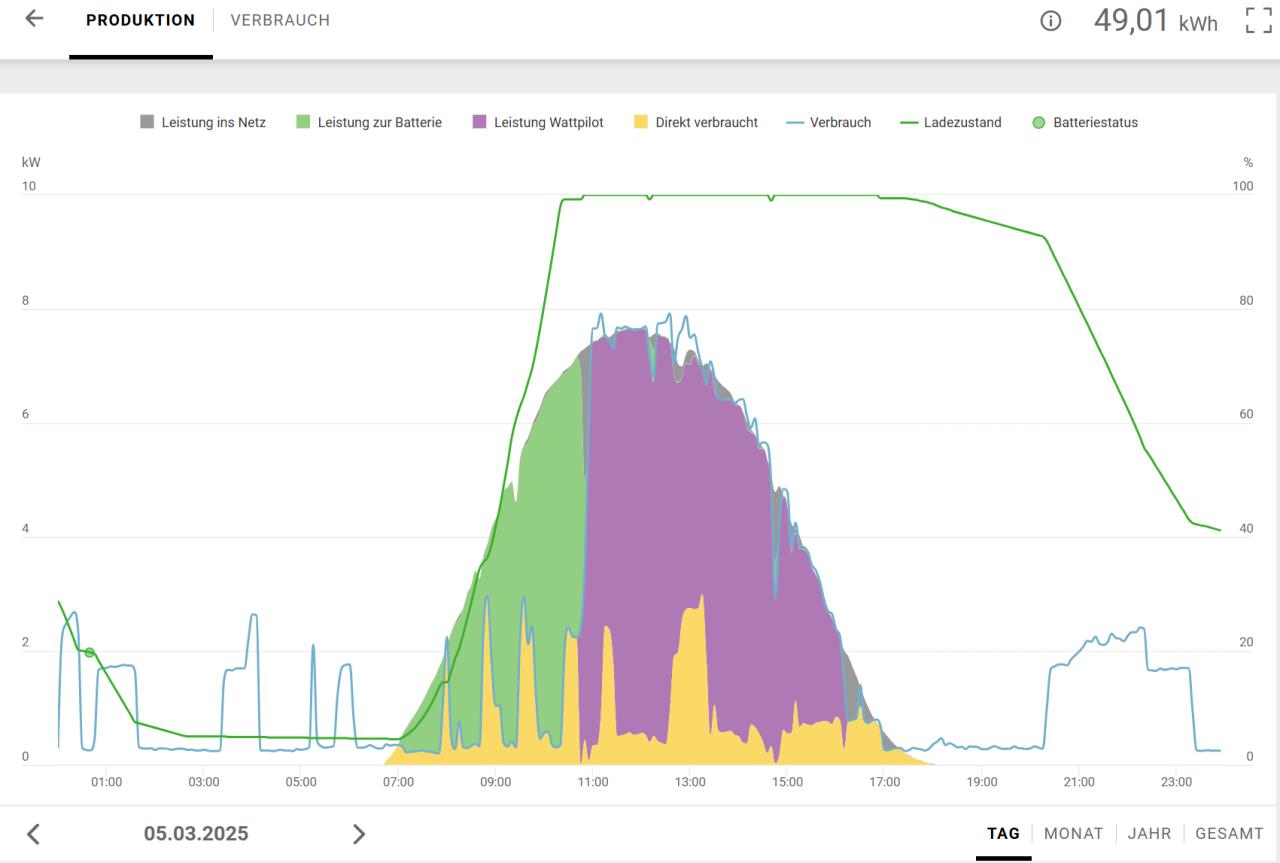Screen dimensions: 1280x863
Task: Go to previous day with left chevron
Action: coord(33,834)
